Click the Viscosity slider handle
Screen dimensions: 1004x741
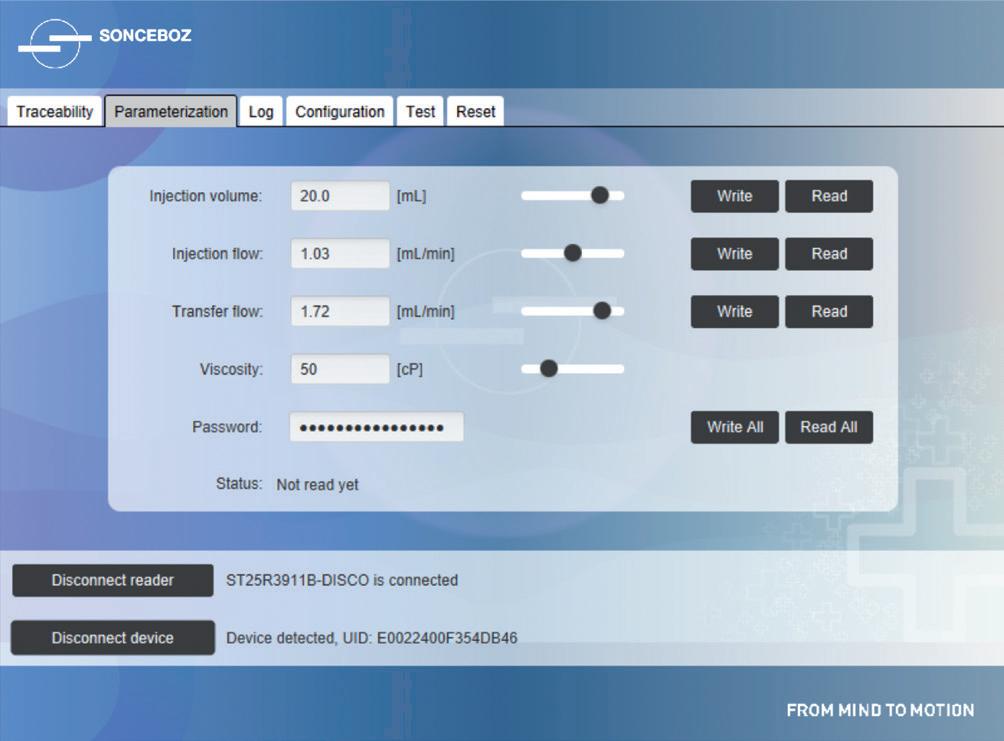[x=549, y=368]
